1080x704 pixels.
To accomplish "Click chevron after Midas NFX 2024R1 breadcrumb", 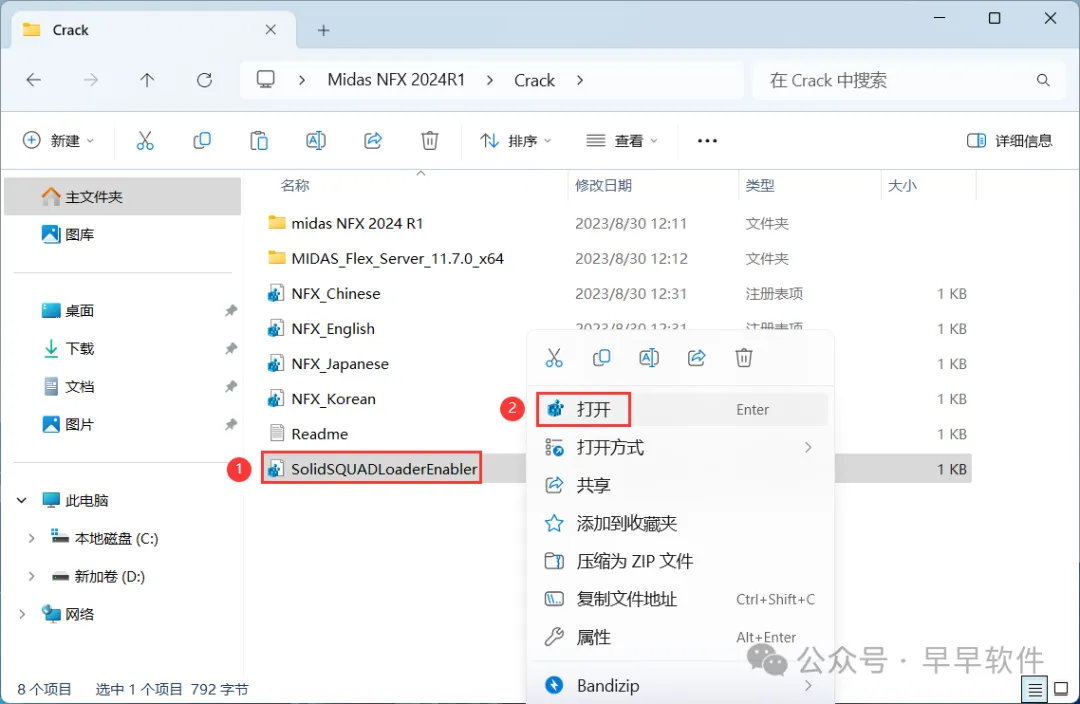I will coord(490,80).
